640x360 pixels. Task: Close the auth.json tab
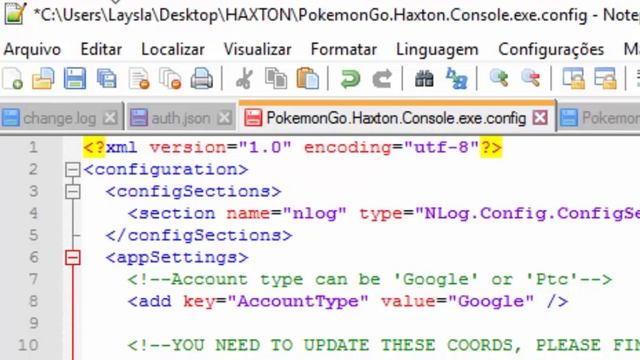(224, 118)
